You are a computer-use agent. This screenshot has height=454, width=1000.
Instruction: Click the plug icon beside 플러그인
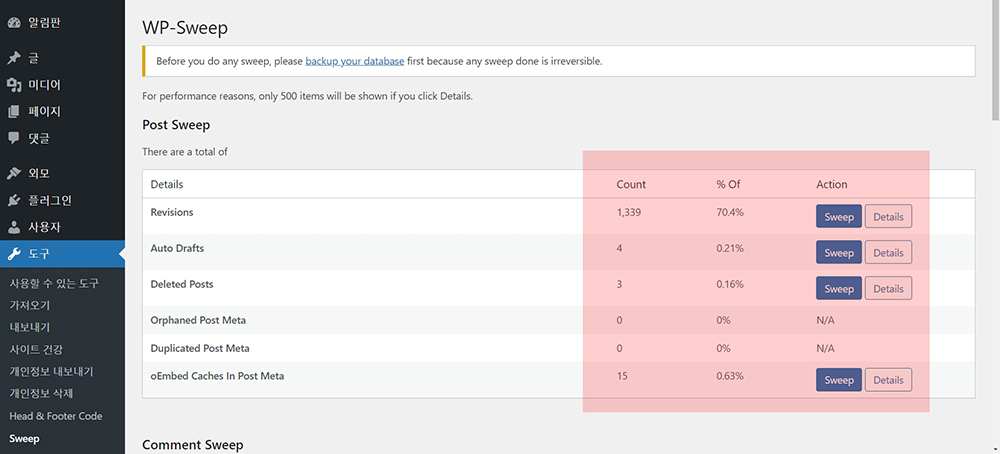(x=14, y=200)
